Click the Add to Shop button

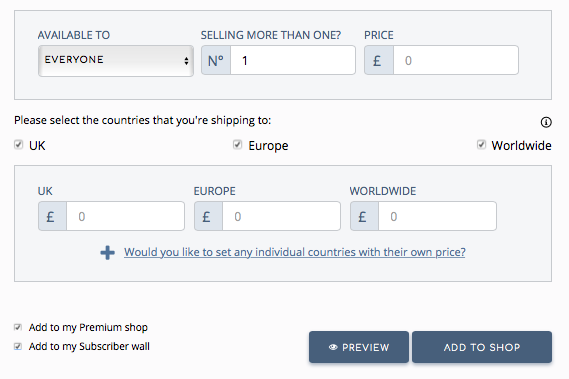[482, 347]
